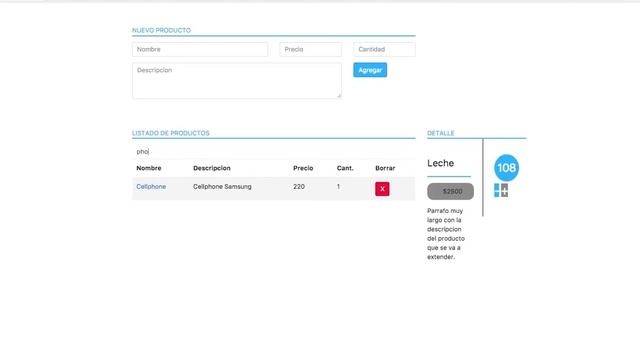Delete the Cellphone row with red X
This screenshot has height=360, width=640.
click(382, 189)
